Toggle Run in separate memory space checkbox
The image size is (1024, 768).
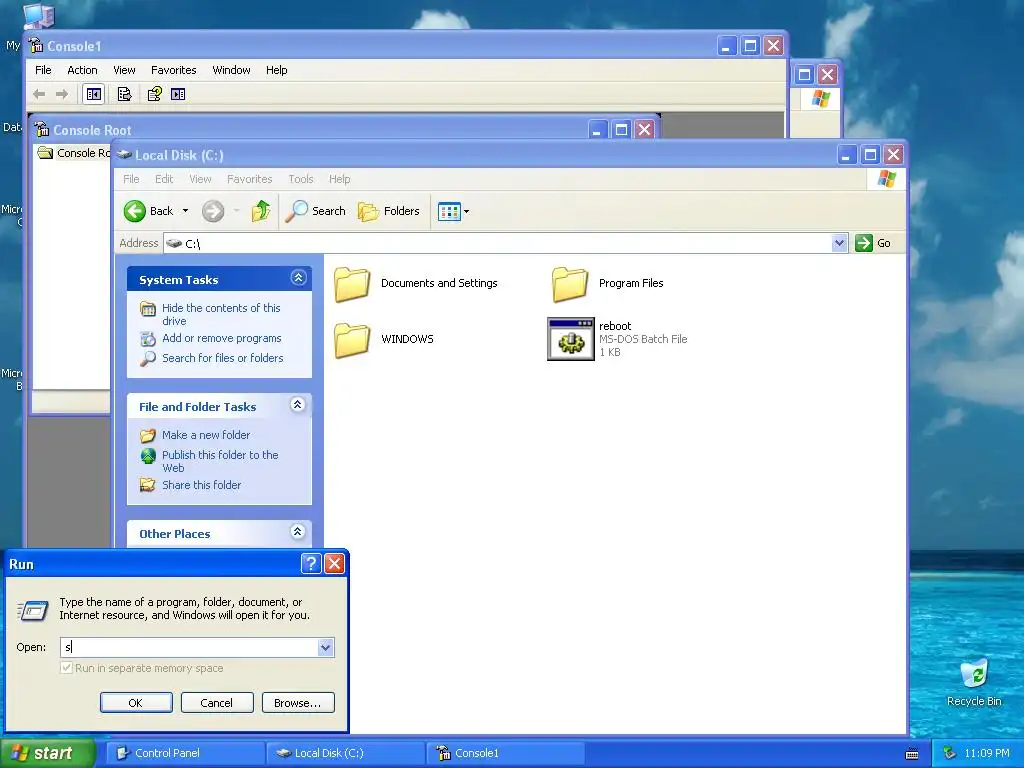(66, 667)
